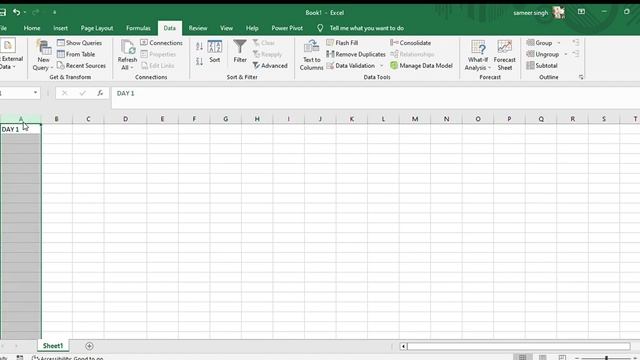The height and width of the screenshot is (360, 640).
Task: Open the Help tab
Action: 252,28
